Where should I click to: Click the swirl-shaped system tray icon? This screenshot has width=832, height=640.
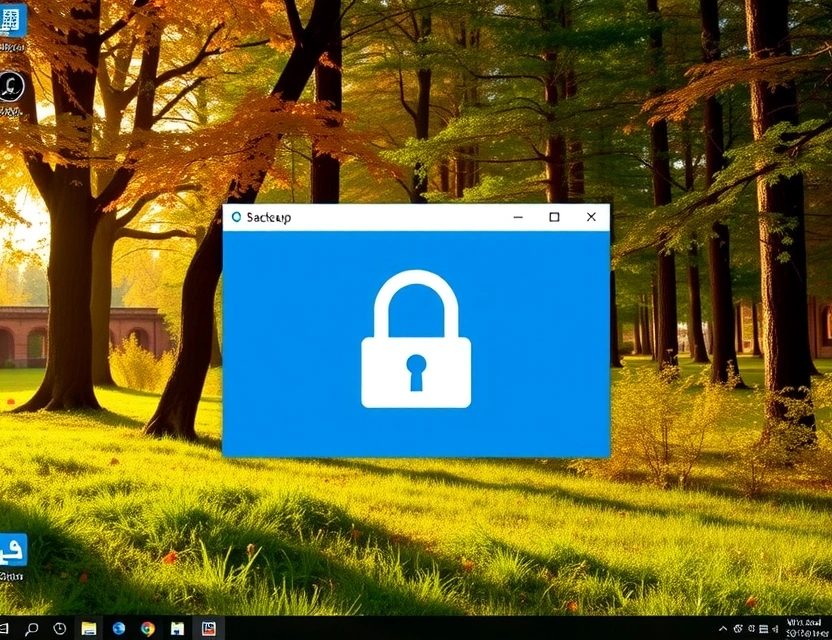(738, 629)
